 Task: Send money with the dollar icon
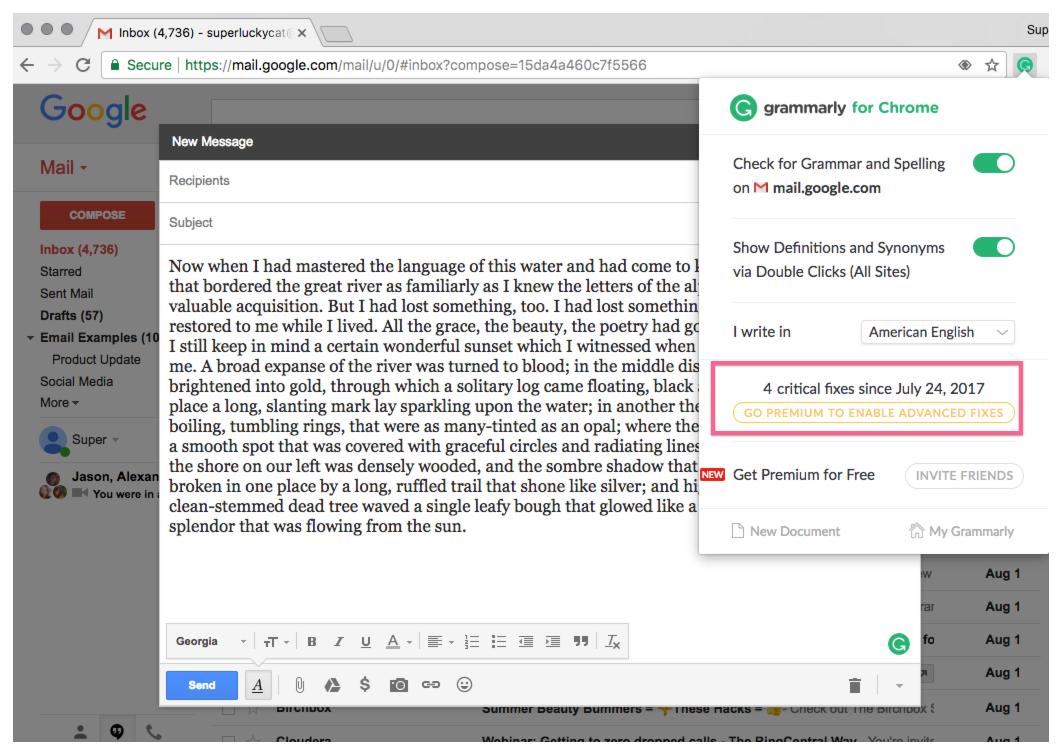364,685
